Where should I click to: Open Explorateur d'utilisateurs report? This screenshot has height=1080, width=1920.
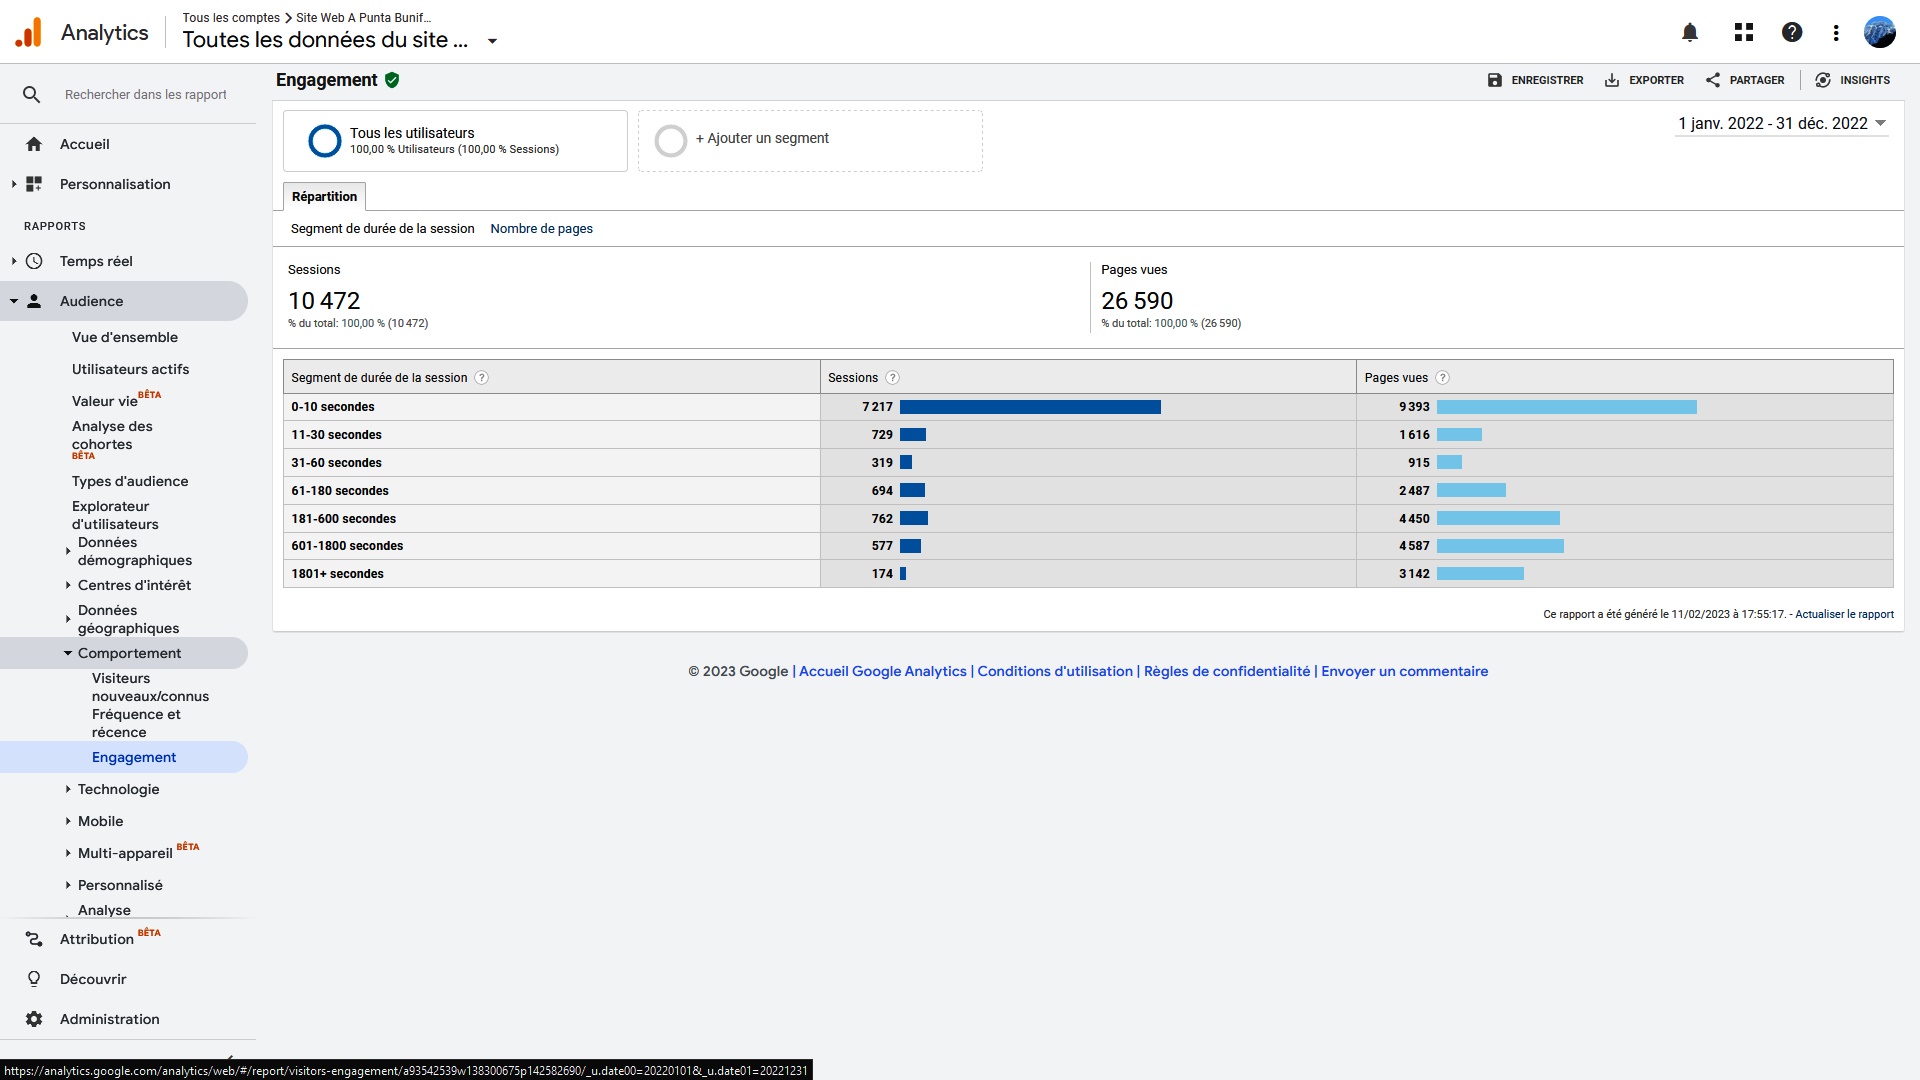(x=115, y=515)
